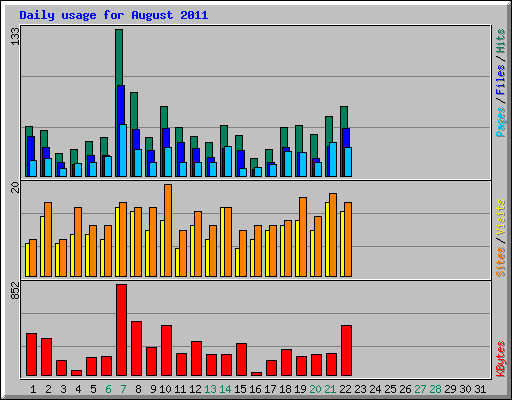Screen dimensions: 512x400
Task: Click the red KBytes bar for day 8
Action: click(x=137, y=348)
